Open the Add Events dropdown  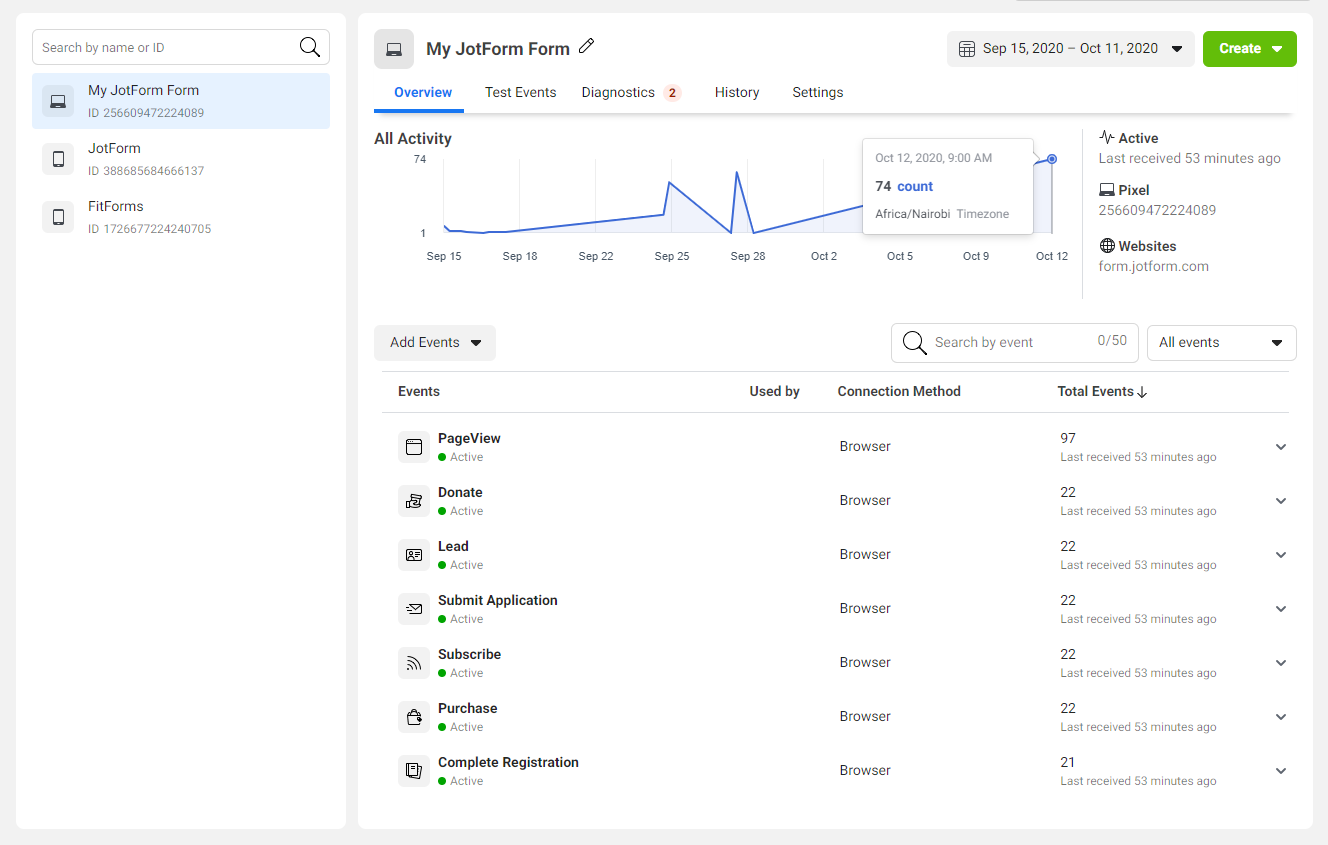[x=435, y=343]
